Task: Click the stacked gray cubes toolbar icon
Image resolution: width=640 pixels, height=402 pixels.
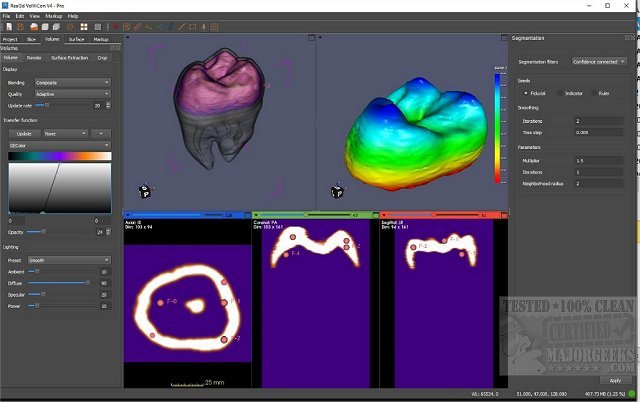Action: [56, 27]
